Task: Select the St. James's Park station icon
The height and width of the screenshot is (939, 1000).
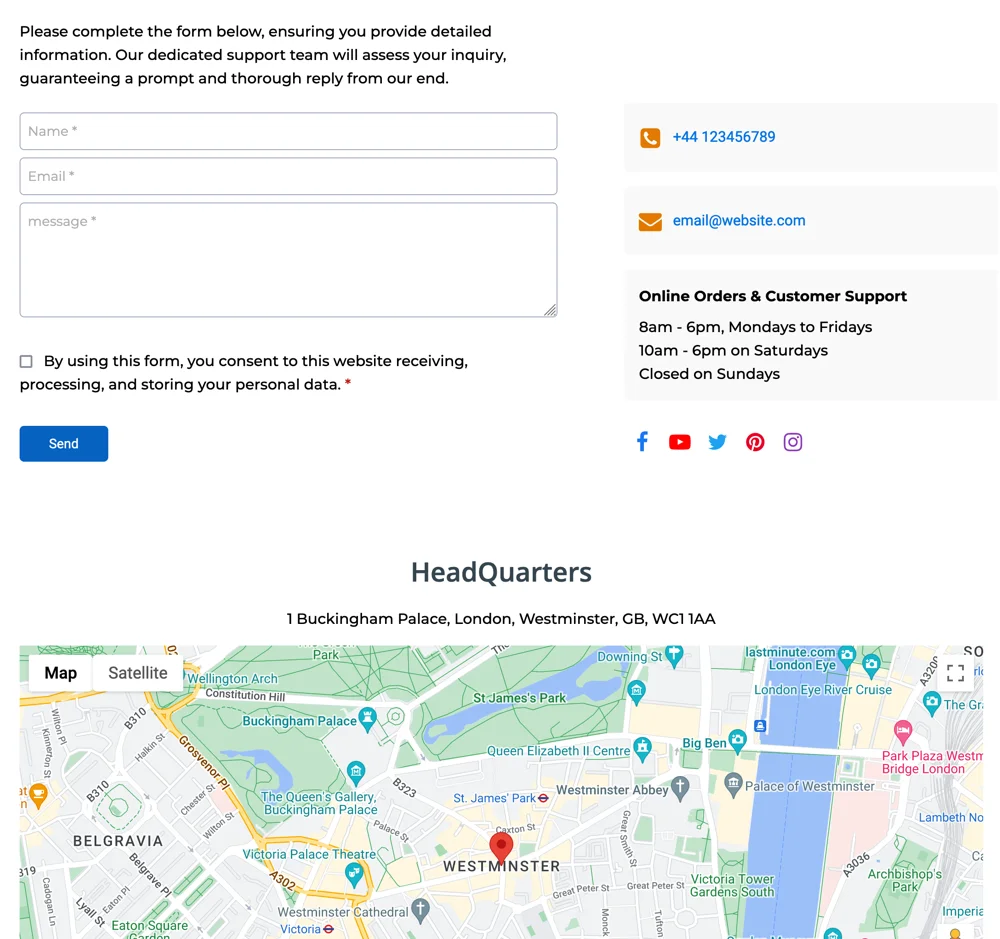Action: 543,798
